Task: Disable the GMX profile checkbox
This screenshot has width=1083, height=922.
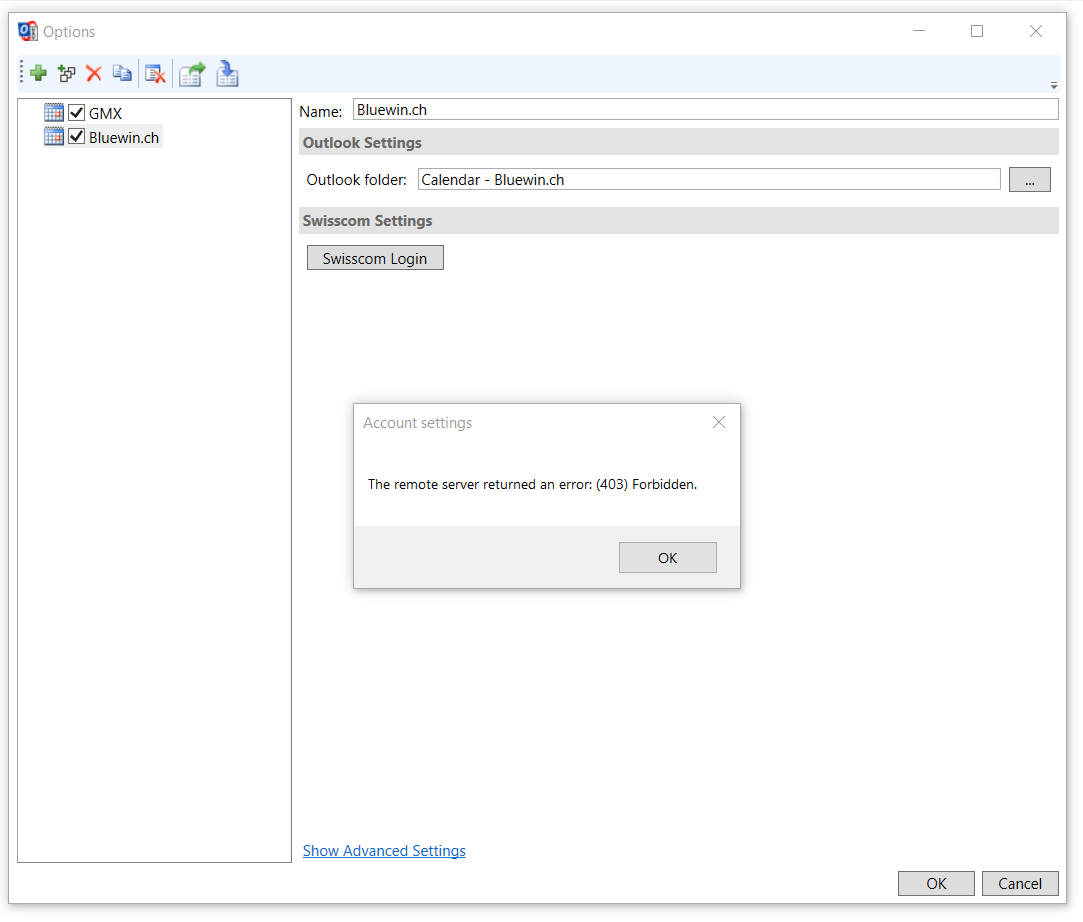Action: click(x=77, y=112)
